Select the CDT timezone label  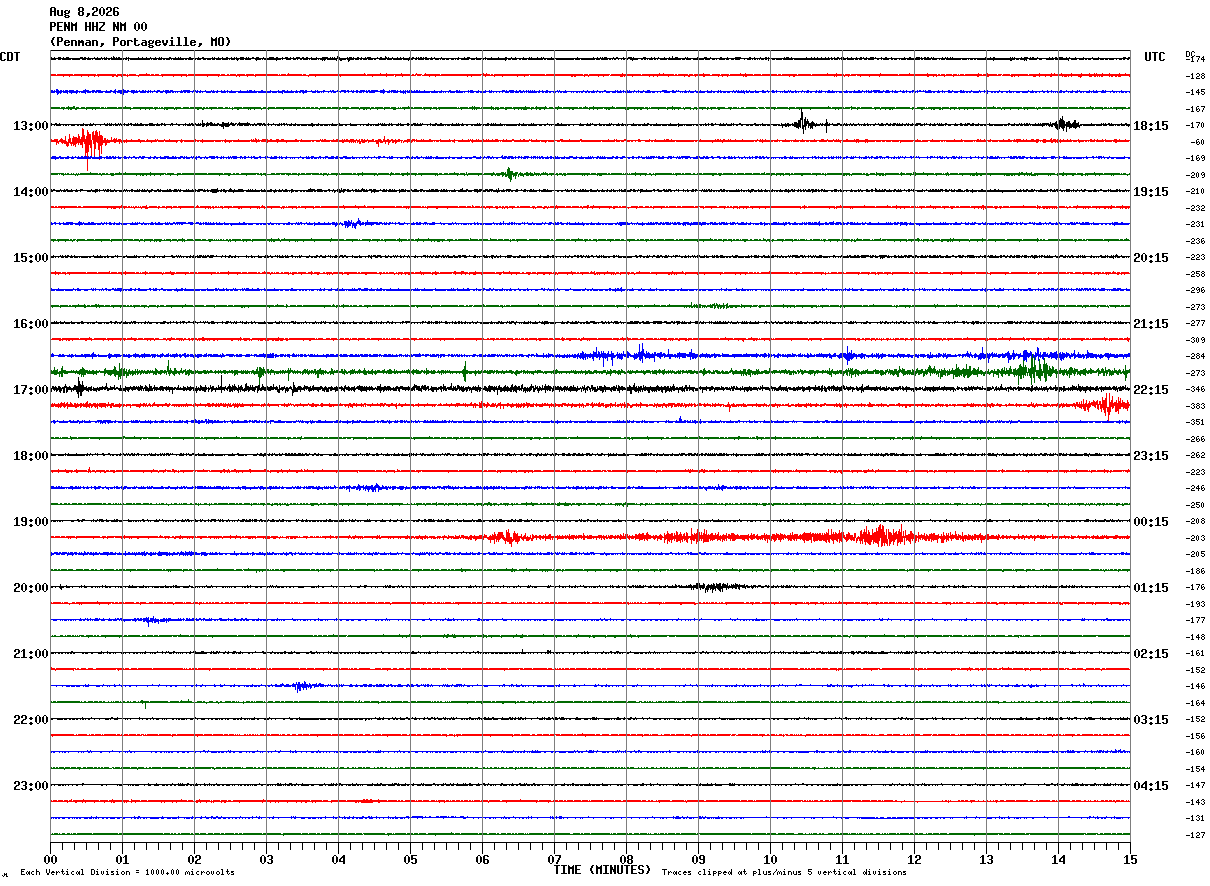click(x=10, y=57)
